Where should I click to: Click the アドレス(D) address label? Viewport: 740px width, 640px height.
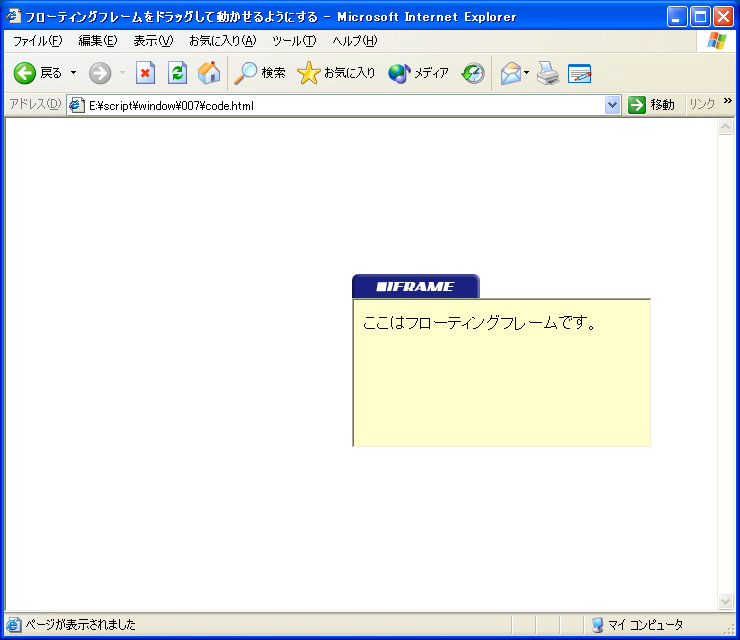(x=35, y=104)
